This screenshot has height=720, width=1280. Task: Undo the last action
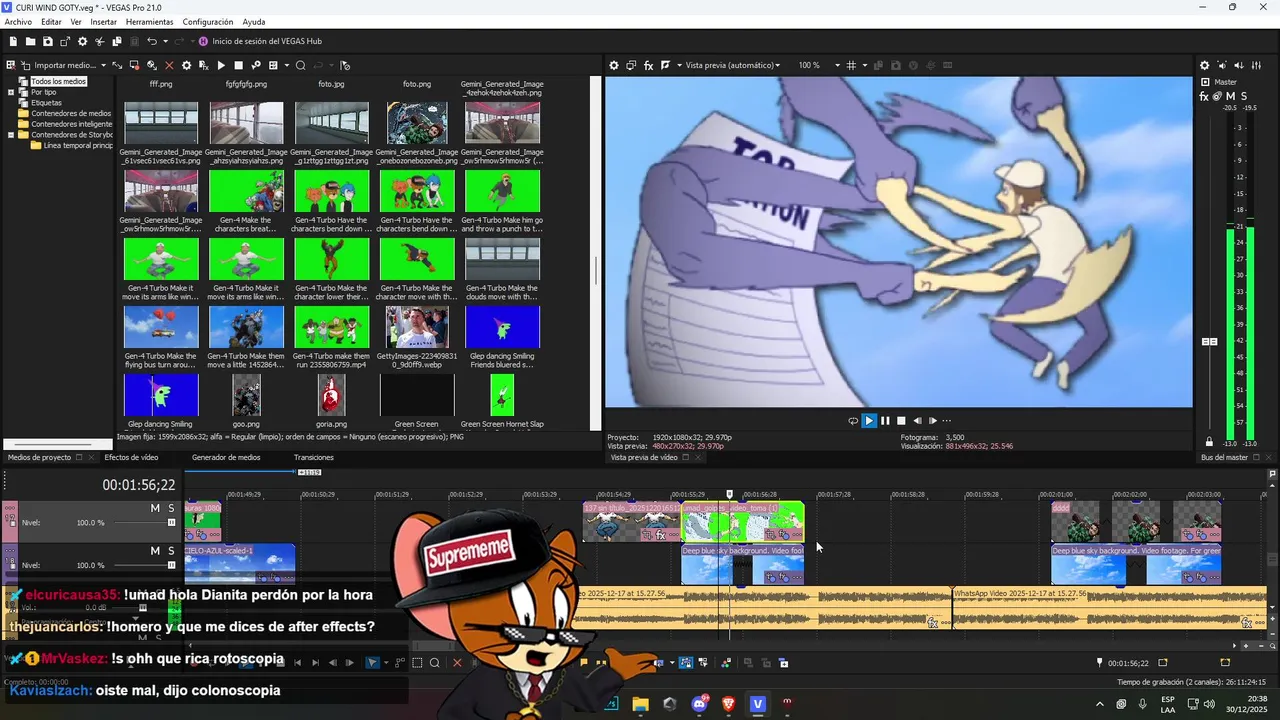pos(152,41)
